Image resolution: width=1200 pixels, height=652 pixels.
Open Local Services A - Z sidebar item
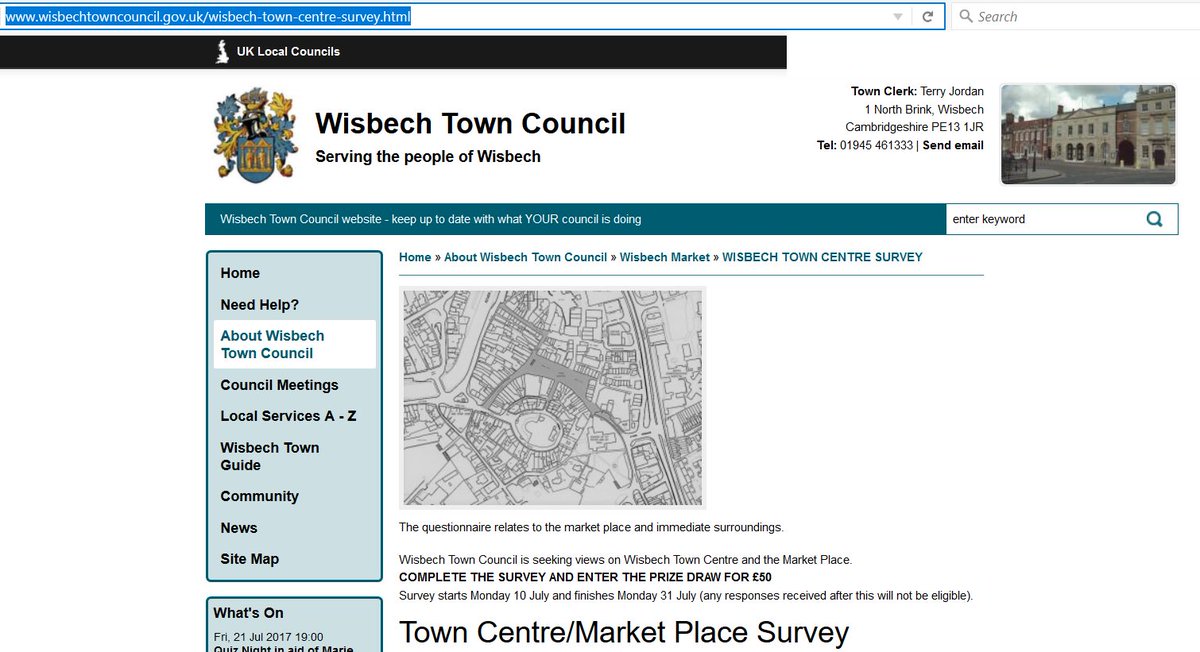288,416
